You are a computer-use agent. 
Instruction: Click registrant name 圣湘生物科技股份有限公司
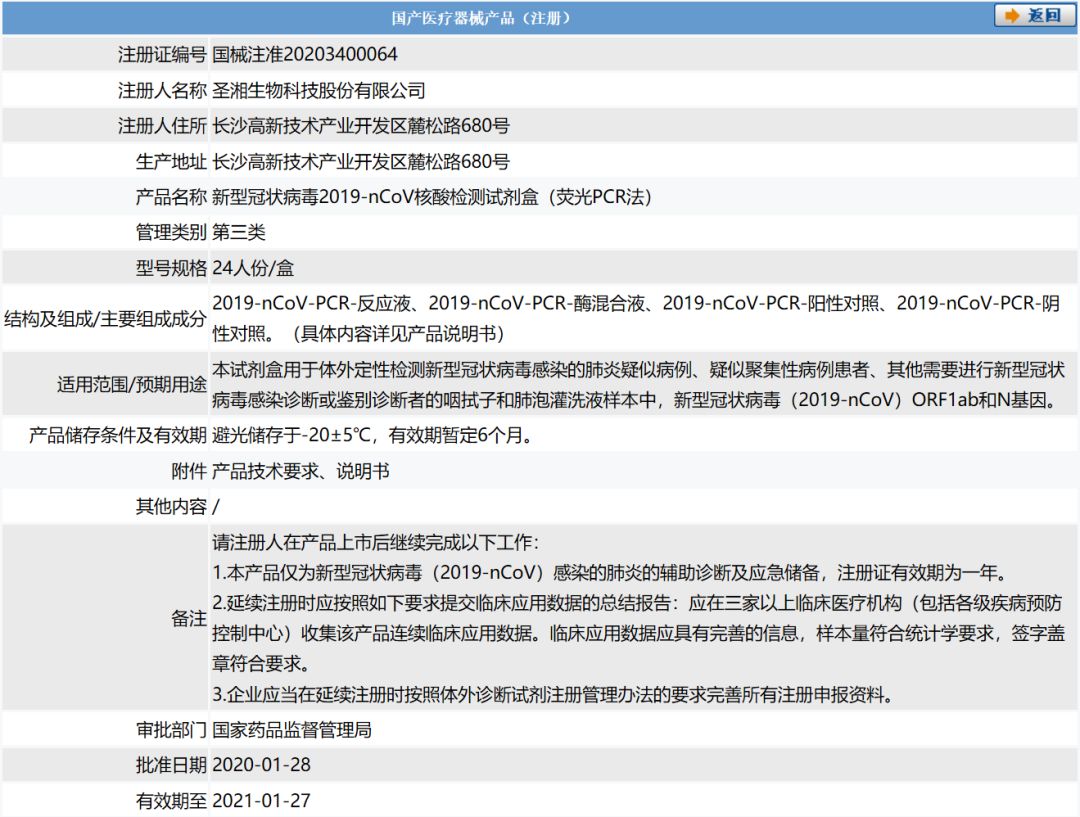319,91
